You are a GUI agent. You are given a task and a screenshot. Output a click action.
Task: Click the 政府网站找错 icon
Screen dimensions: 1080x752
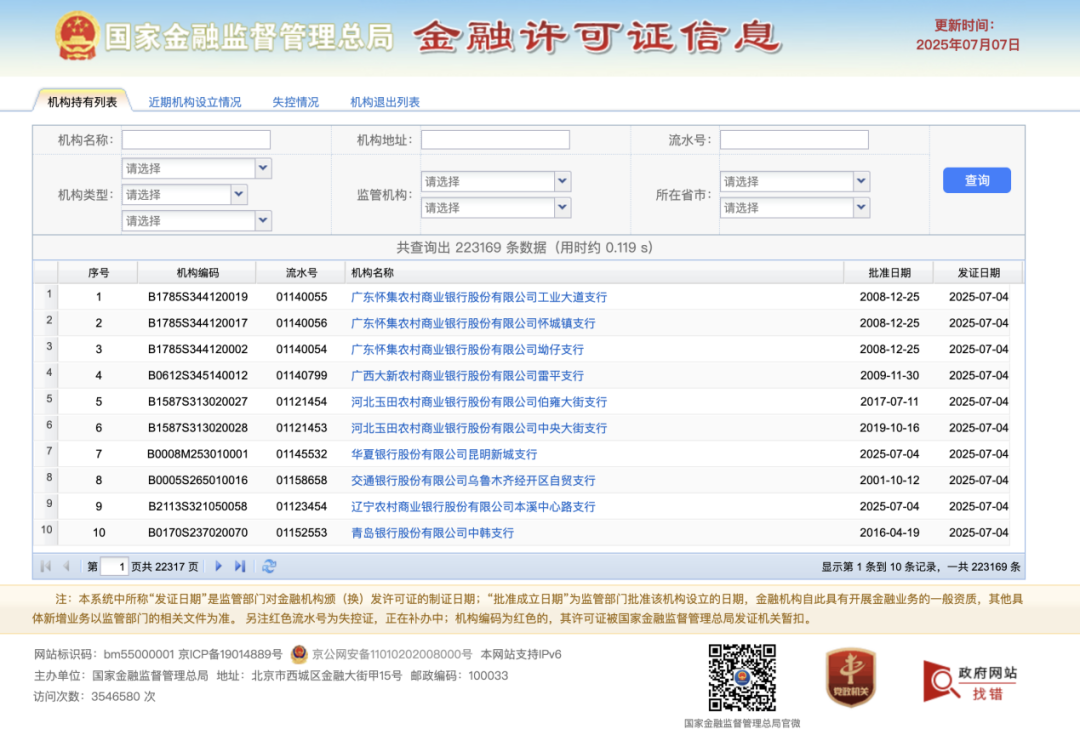point(970,681)
